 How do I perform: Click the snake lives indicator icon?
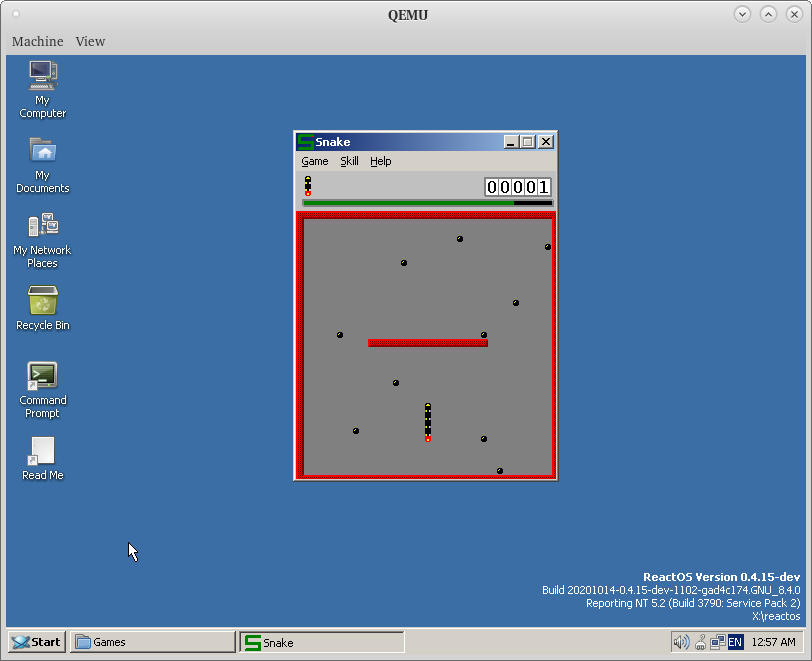308,185
